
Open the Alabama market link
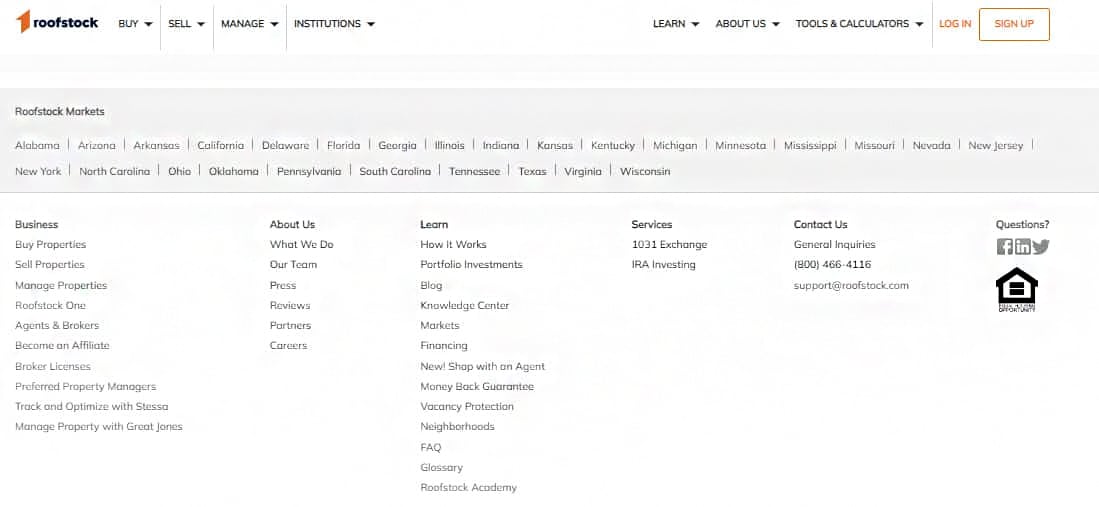(37, 146)
